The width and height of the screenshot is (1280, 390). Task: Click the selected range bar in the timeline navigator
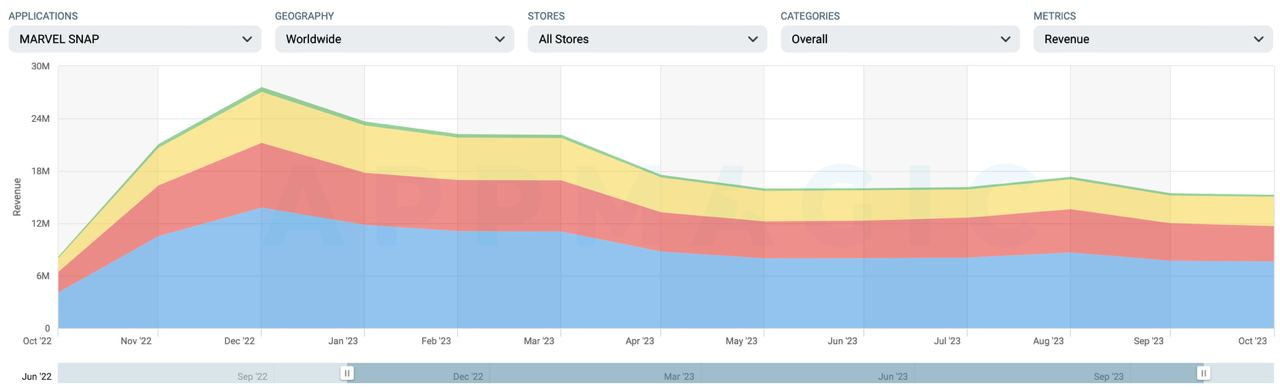pos(775,373)
